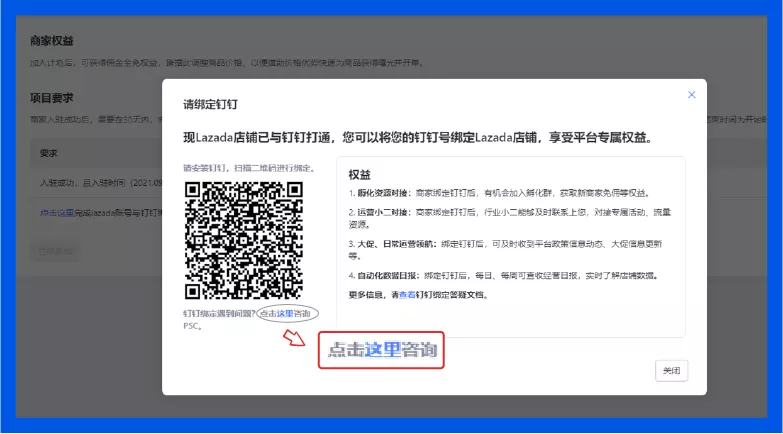
Task: Click the 关闭 button in the dialog
Action: tap(672, 371)
